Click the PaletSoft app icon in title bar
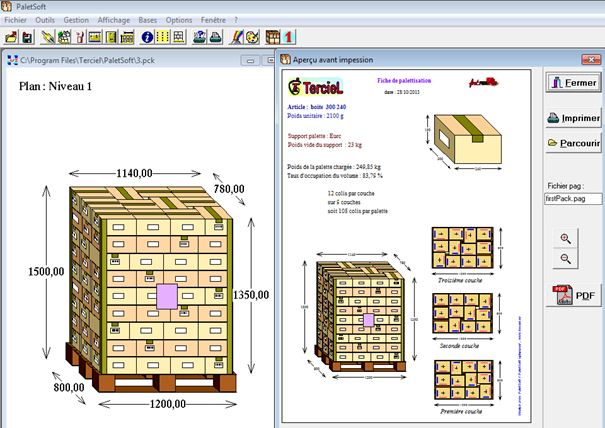 coord(7,6)
